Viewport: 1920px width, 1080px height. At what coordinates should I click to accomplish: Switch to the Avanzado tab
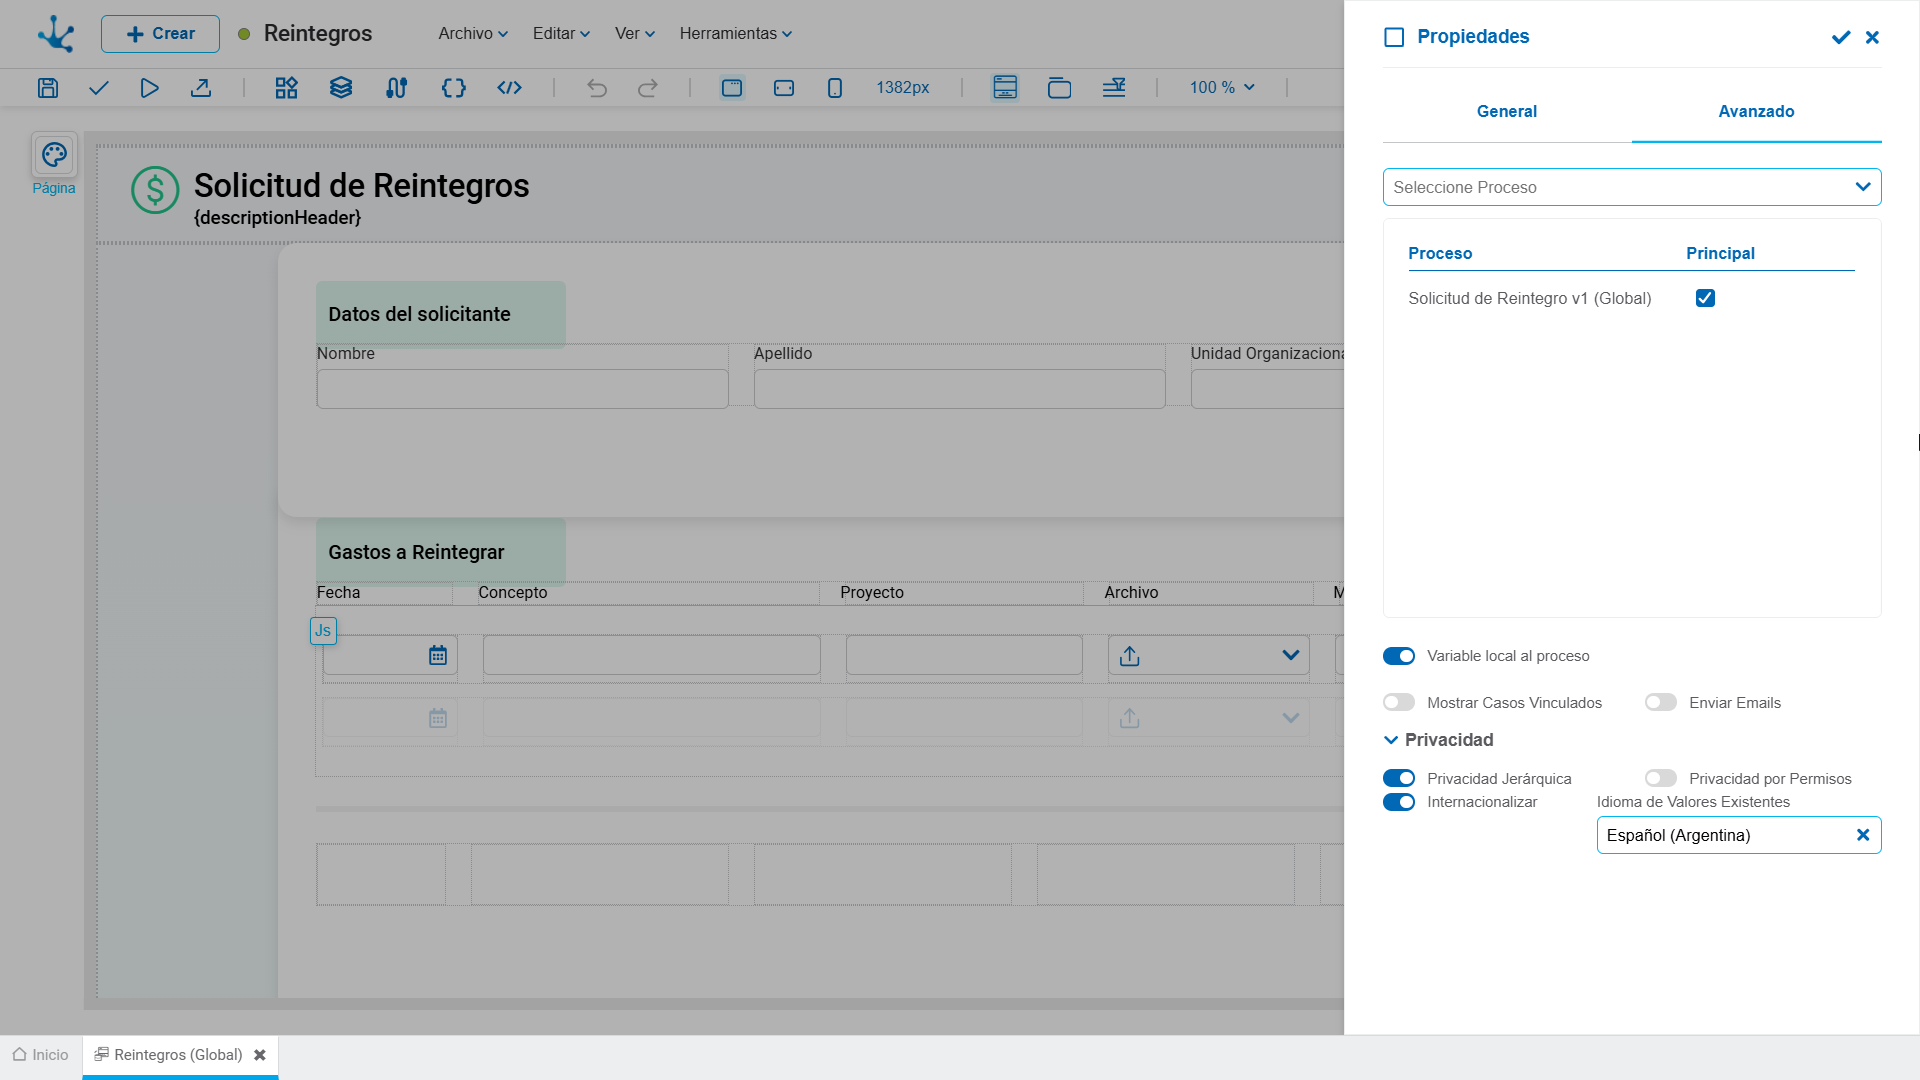[1756, 112]
